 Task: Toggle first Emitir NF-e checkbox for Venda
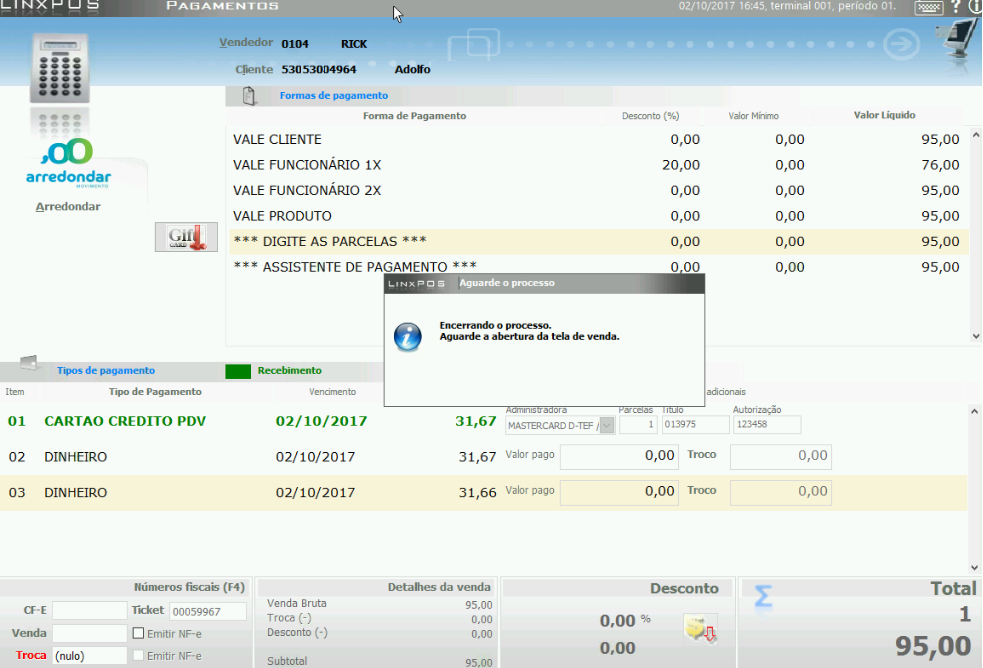click(x=139, y=633)
